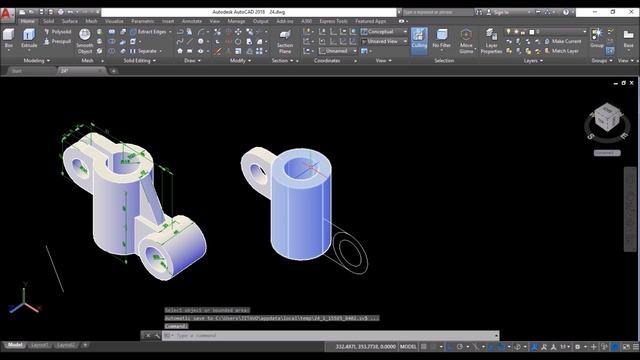Click the layer color swatch
Viewport: 640px width, 360px height.
(x=532, y=31)
